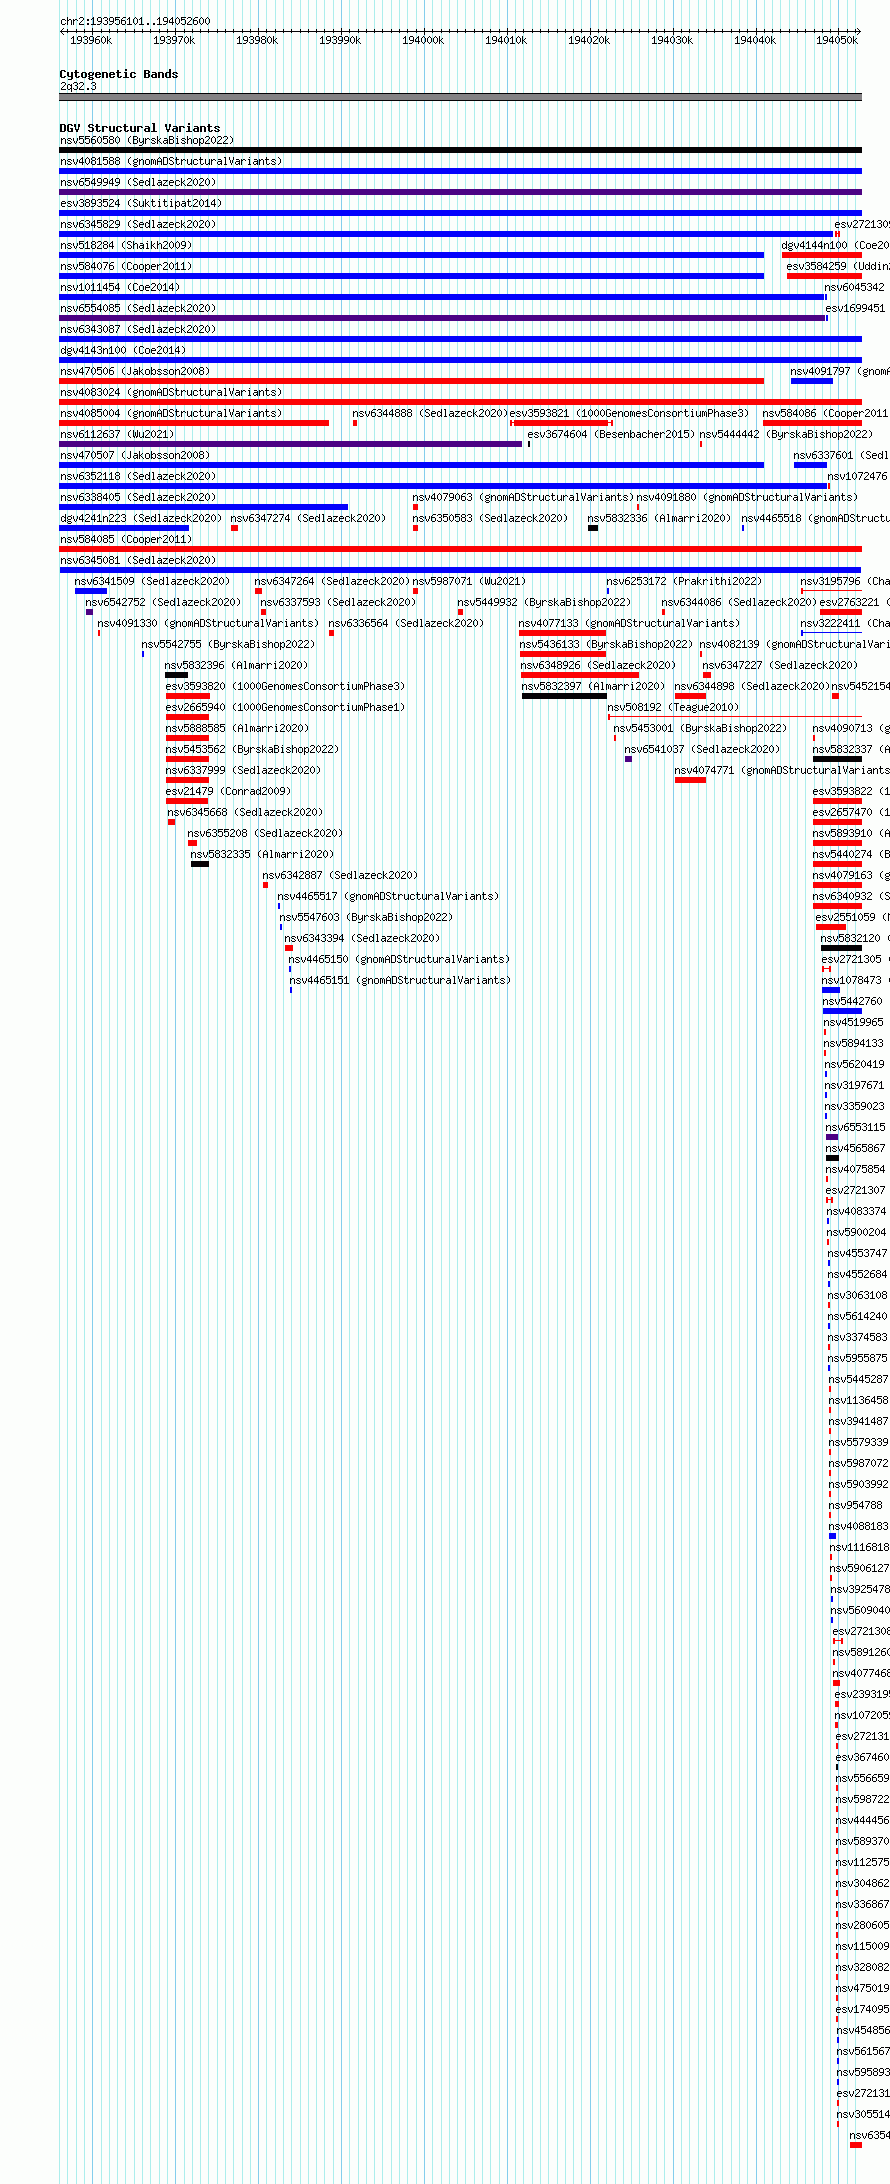Viewport: 890px width, 2184px height.
Task: Click the nsv5449932 (ByrskaBishop2022) label
Action: pos(544,602)
